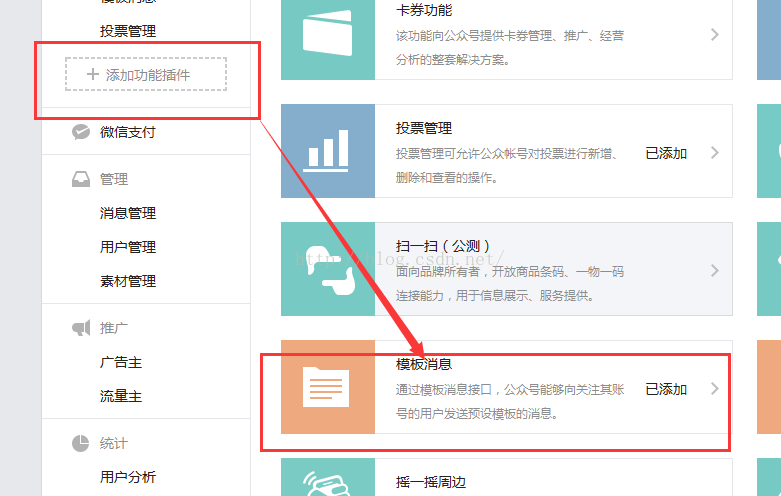
Task: Open 用户管理 in the sidebar
Action: click(128, 247)
